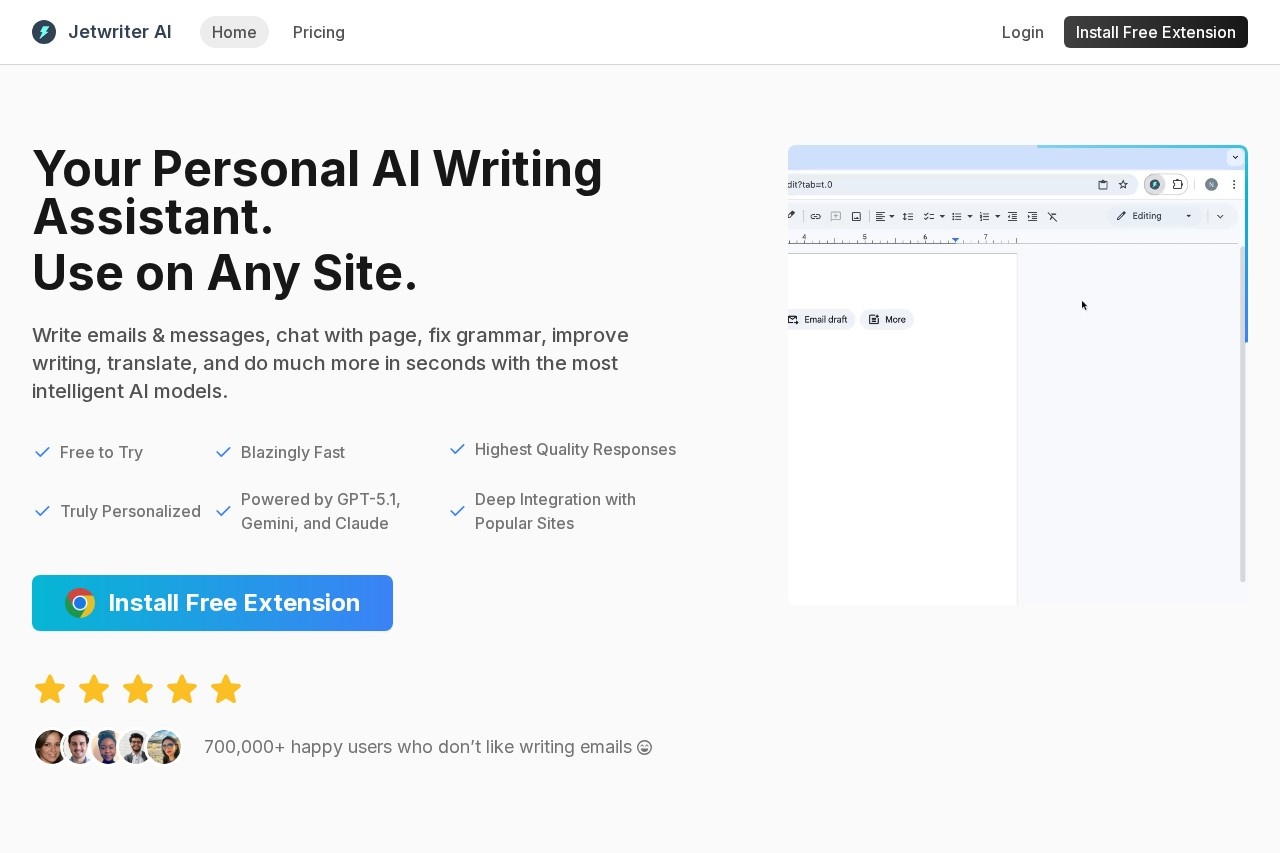Click the checklist icon in the toolbar
Screen dimensions: 1280x853
[928, 216]
